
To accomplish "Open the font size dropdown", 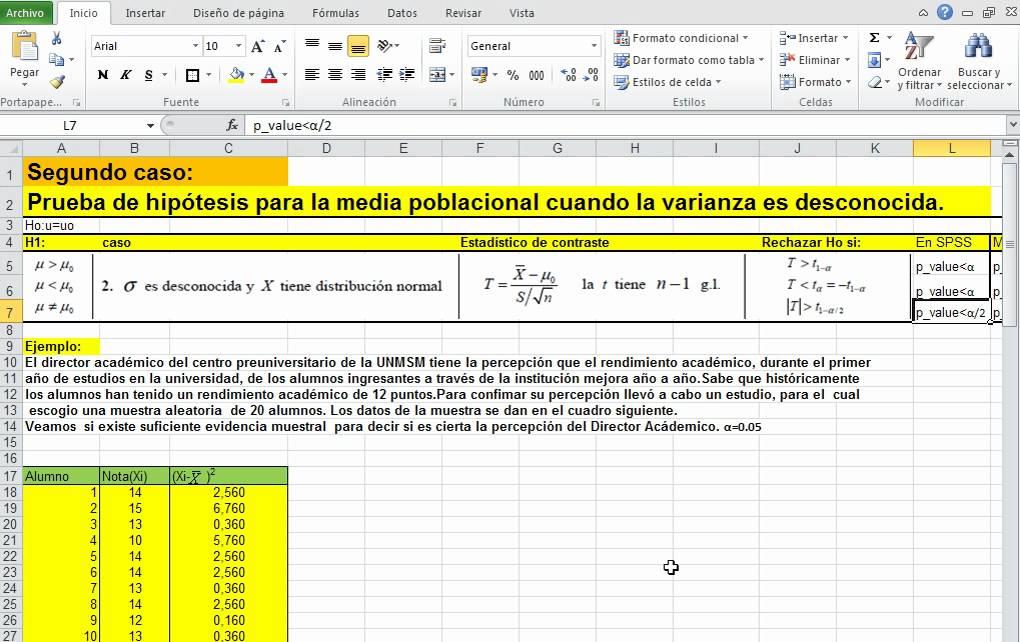I will click(239, 46).
